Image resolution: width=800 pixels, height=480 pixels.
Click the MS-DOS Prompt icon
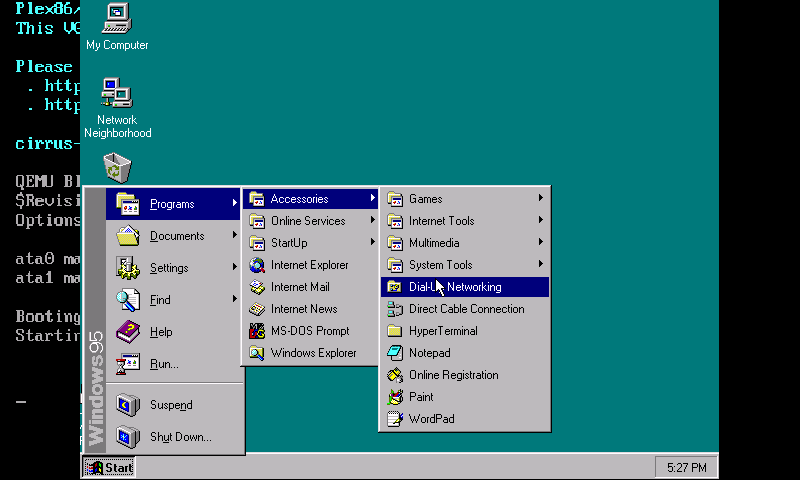point(257,331)
